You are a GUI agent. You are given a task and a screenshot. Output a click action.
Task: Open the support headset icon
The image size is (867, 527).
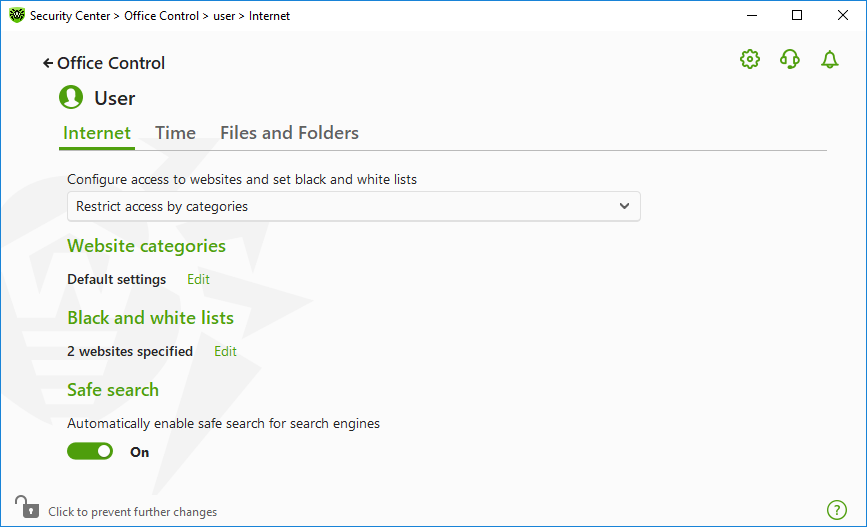[x=790, y=59]
